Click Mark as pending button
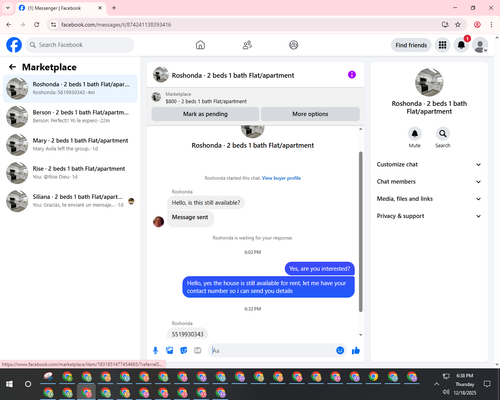The width and height of the screenshot is (500, 400). pyautogui.click(x=205, y=114)
